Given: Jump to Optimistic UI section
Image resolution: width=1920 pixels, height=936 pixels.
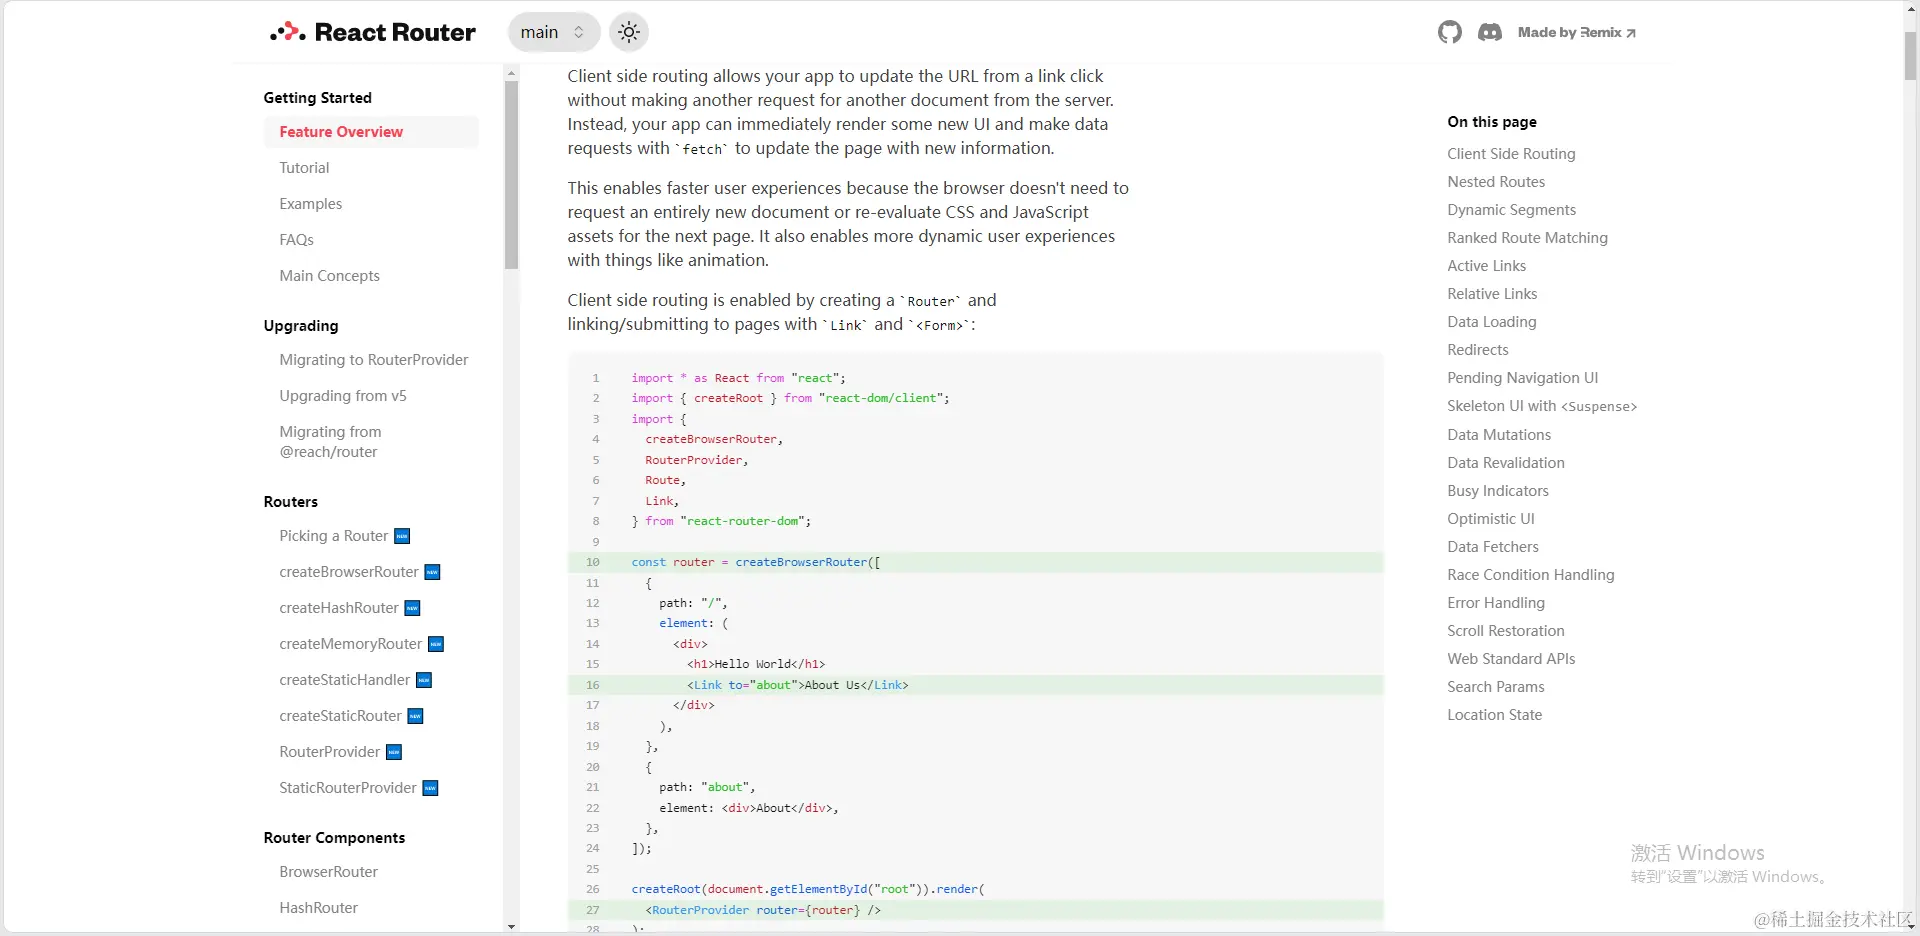Looking at the screenshot, I should coord(1490,519).
